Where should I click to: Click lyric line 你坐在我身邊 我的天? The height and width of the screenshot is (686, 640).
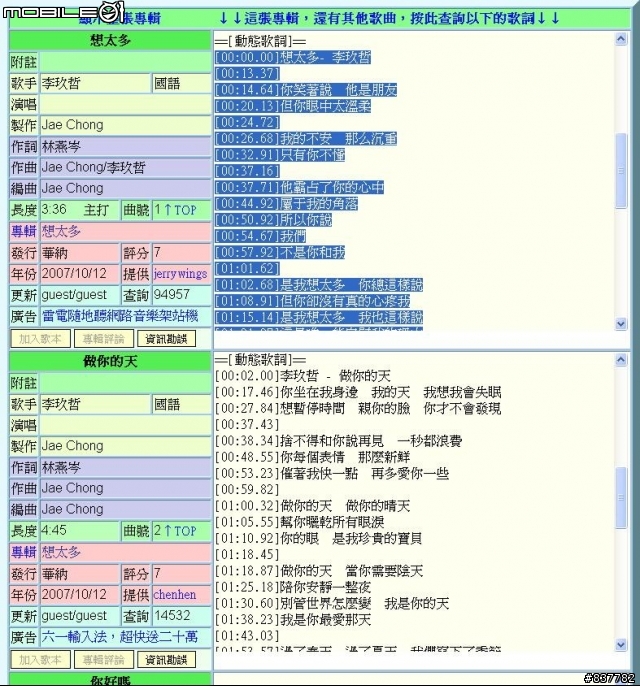pos(345,392)
